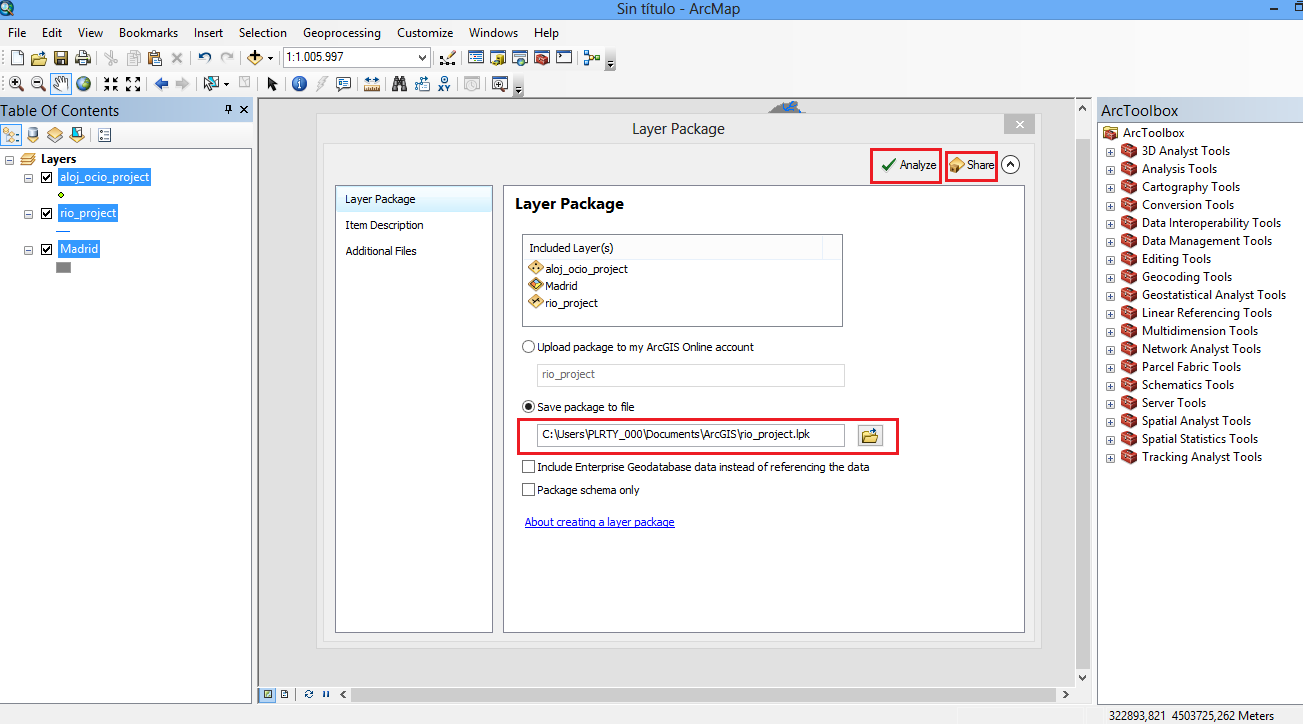Image resolution: width=1303 pixels, height=724 pixels.
Task: Expand 3D Analyst Tools toolbox
Action: [x=1110, y=152]
